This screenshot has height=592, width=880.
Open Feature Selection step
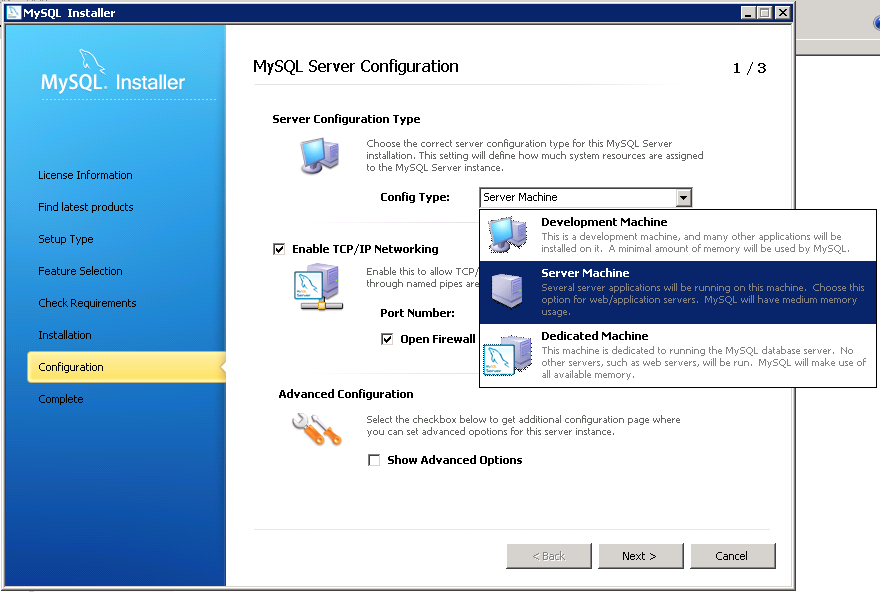coord(80,271)
